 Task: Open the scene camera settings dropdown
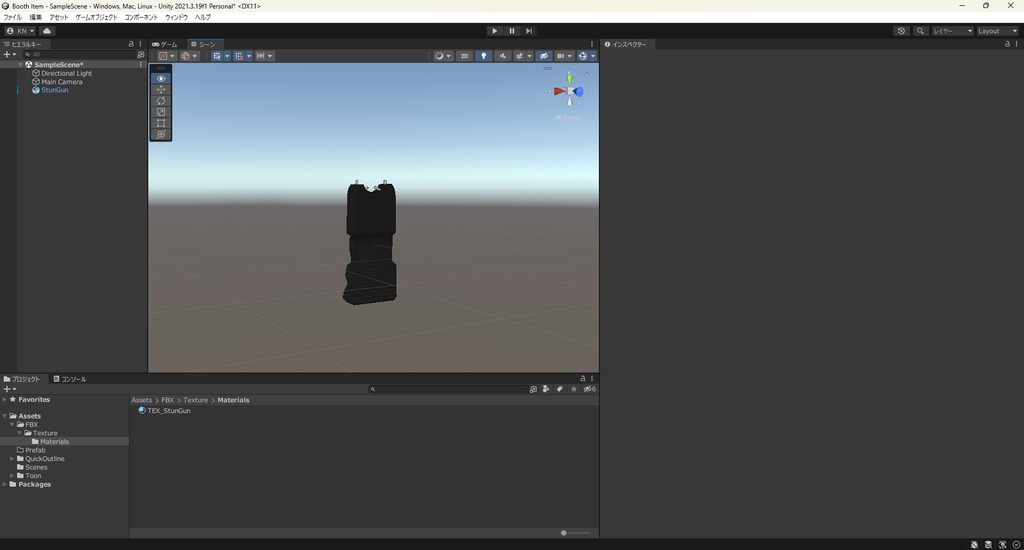click(564, 56)
